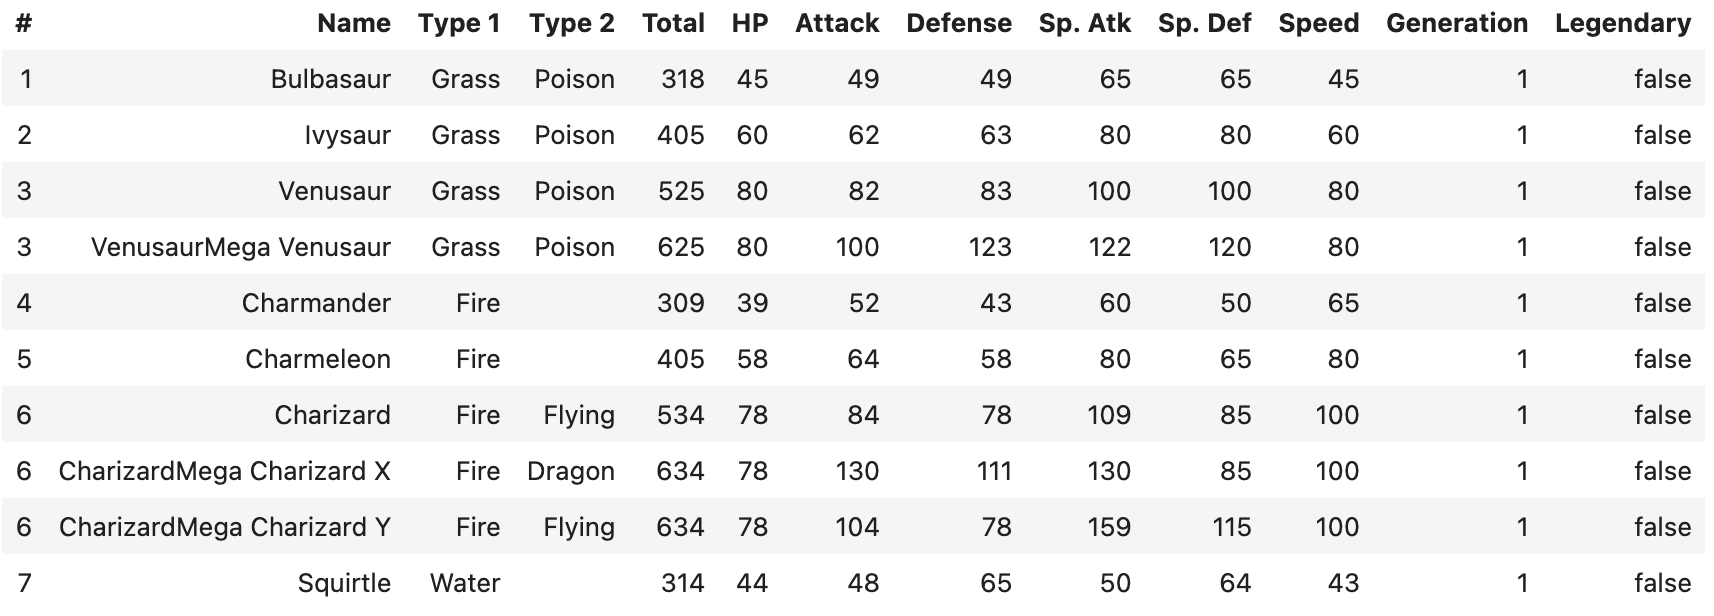Screen dimensions: 1714x616
Task: Click the Speed column header
Action: [x=1318, y=23]
